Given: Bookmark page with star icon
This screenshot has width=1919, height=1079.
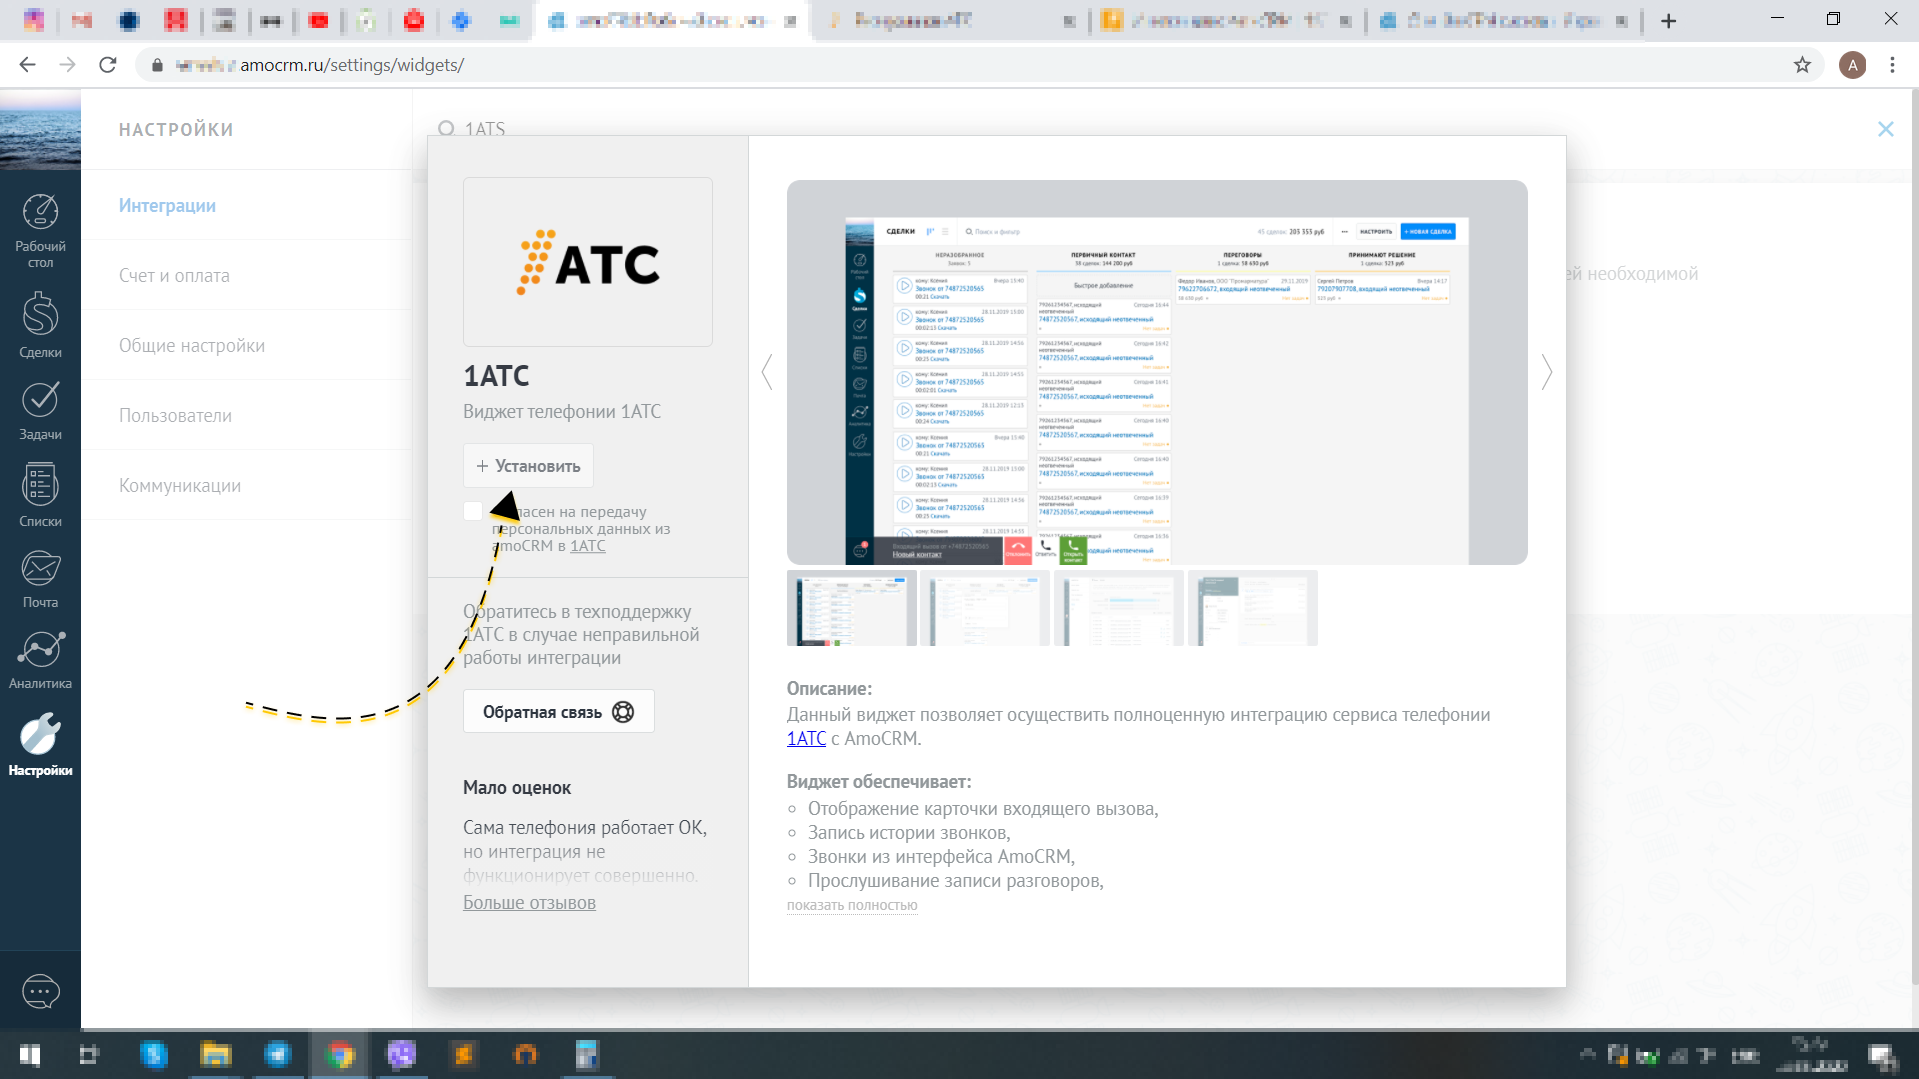Looking at the screenshot, I should coord(1802,65).
